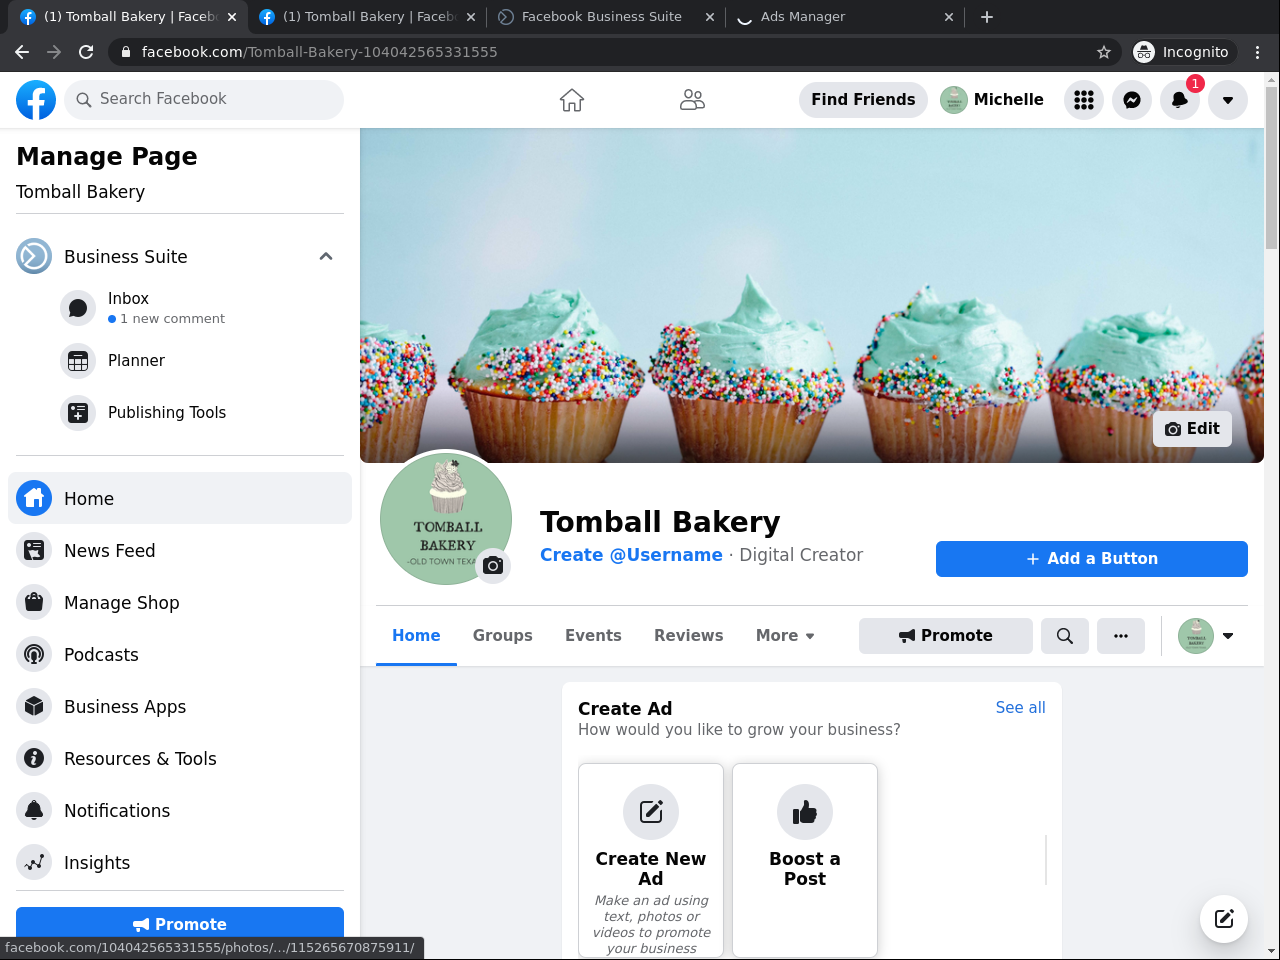Switch to the Events tab
Screen dimensions: 1280x960
593,636
